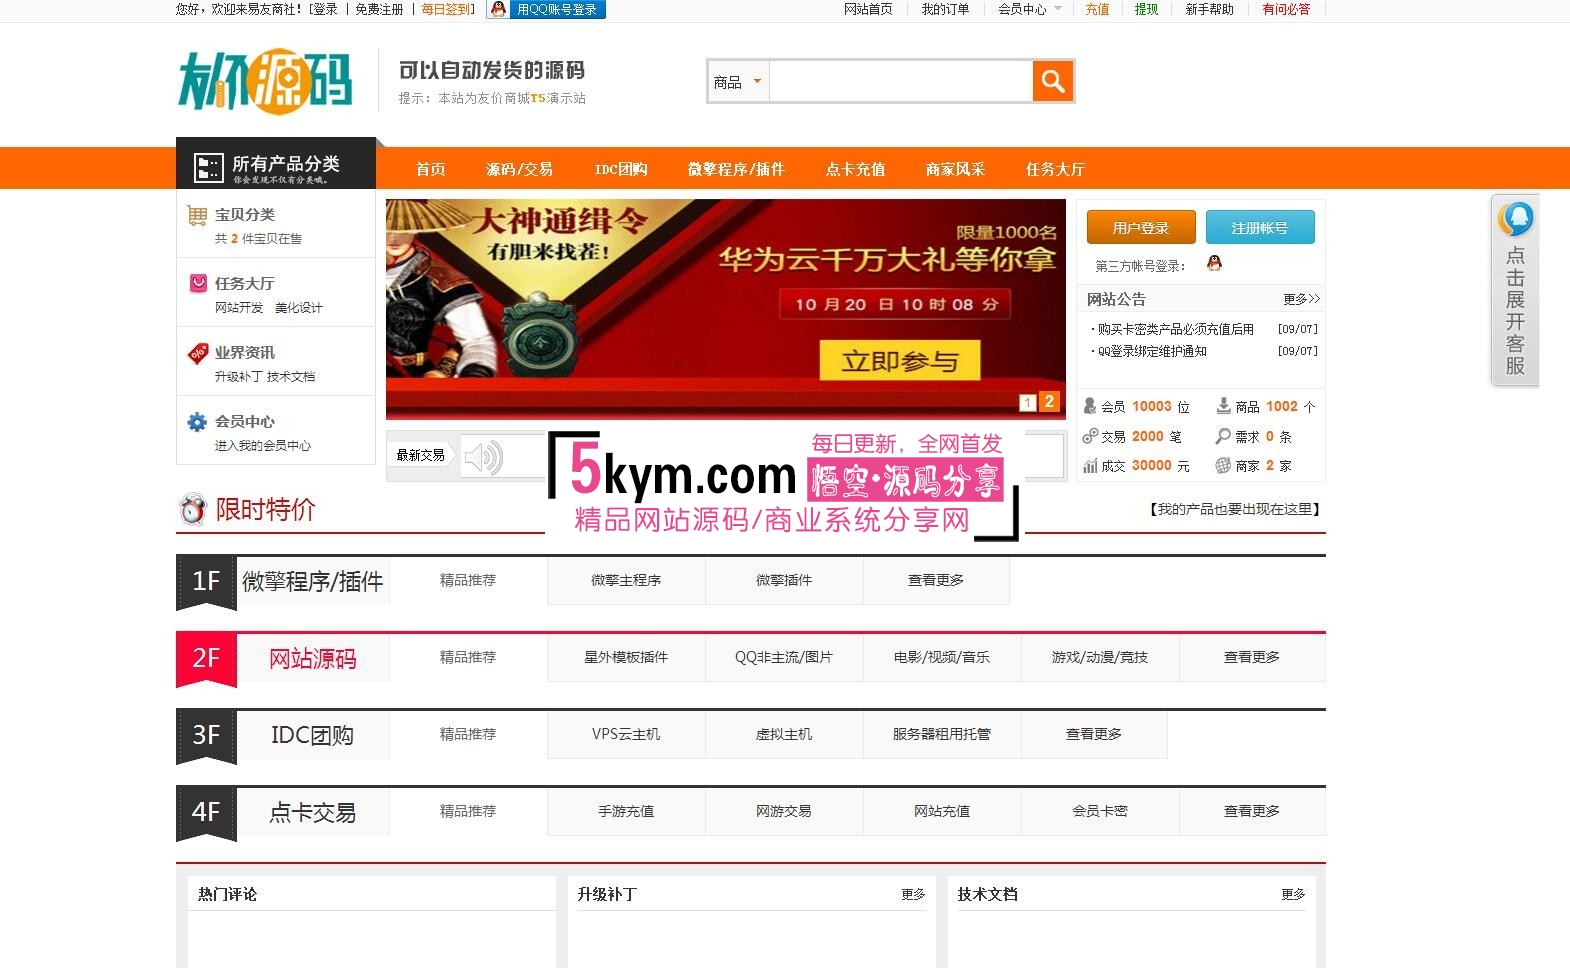
Task: Select 任务大厅 in navigation bar
Action: [x=1056, y=169]
